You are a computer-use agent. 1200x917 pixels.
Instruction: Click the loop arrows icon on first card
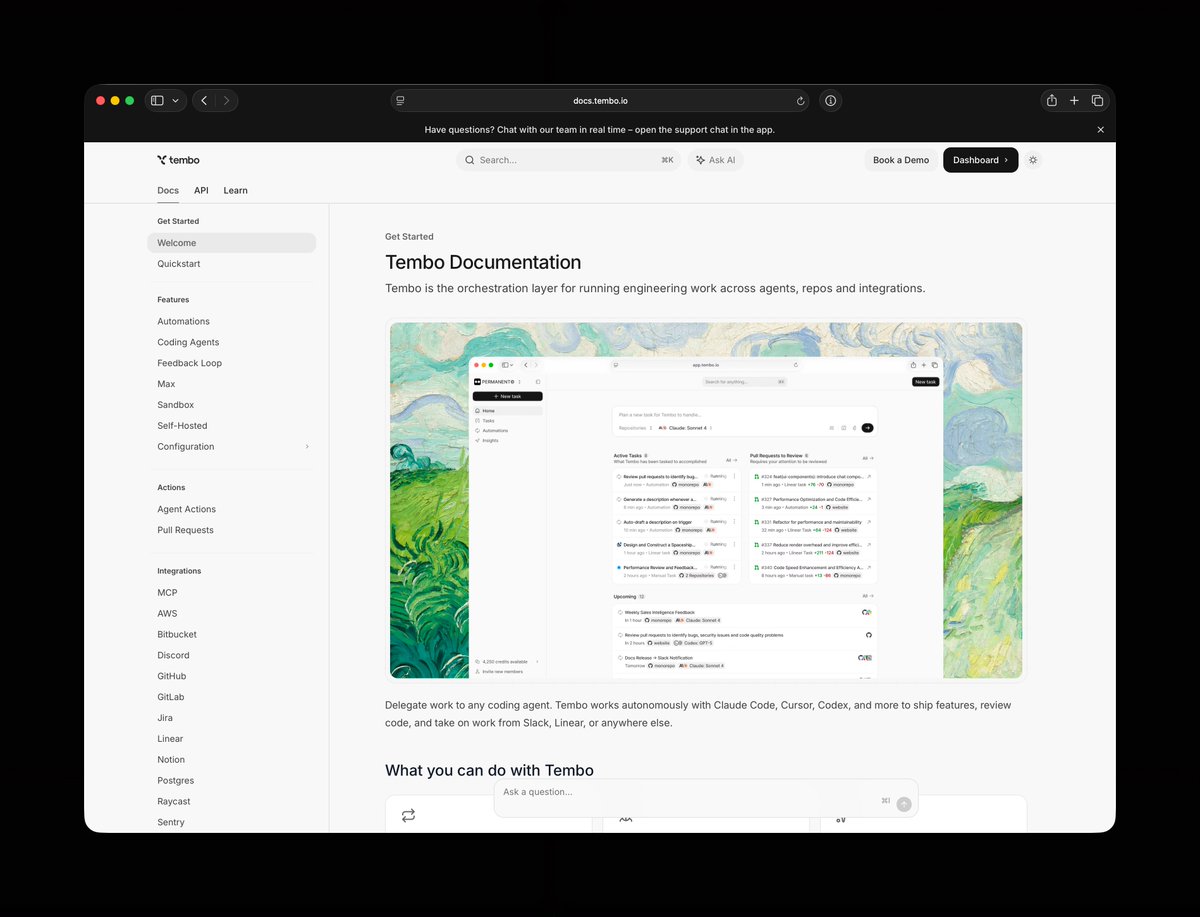point(408,816)
